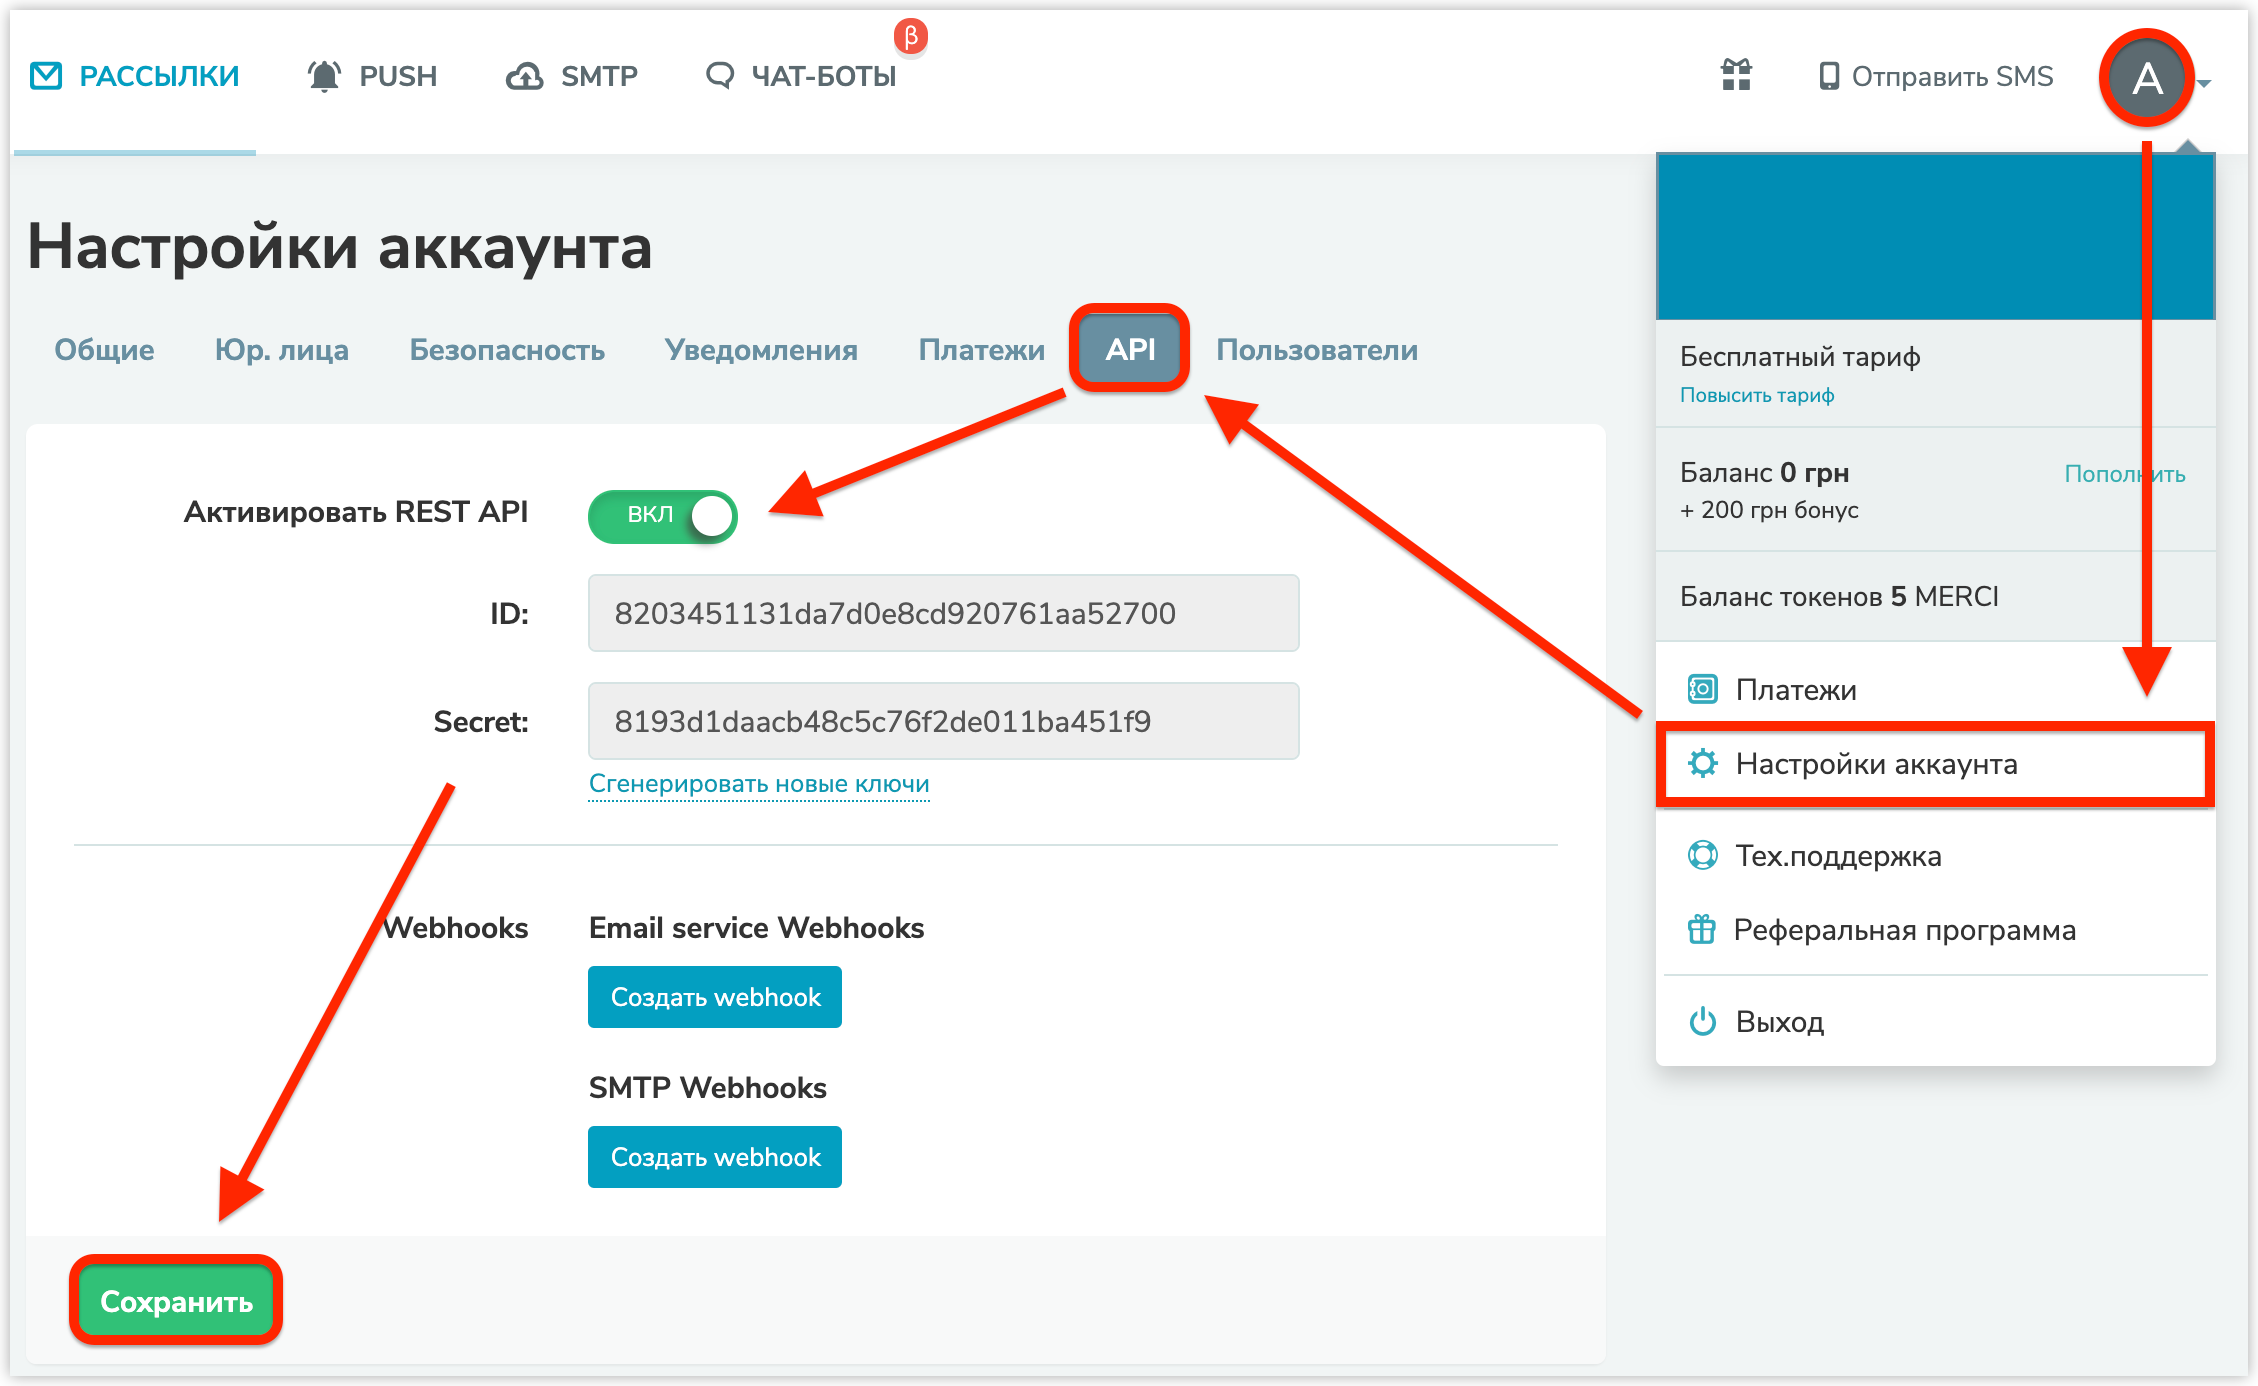Click the gear icon for Настройки аккаунта
2258x1386 pixels.
1702,764
